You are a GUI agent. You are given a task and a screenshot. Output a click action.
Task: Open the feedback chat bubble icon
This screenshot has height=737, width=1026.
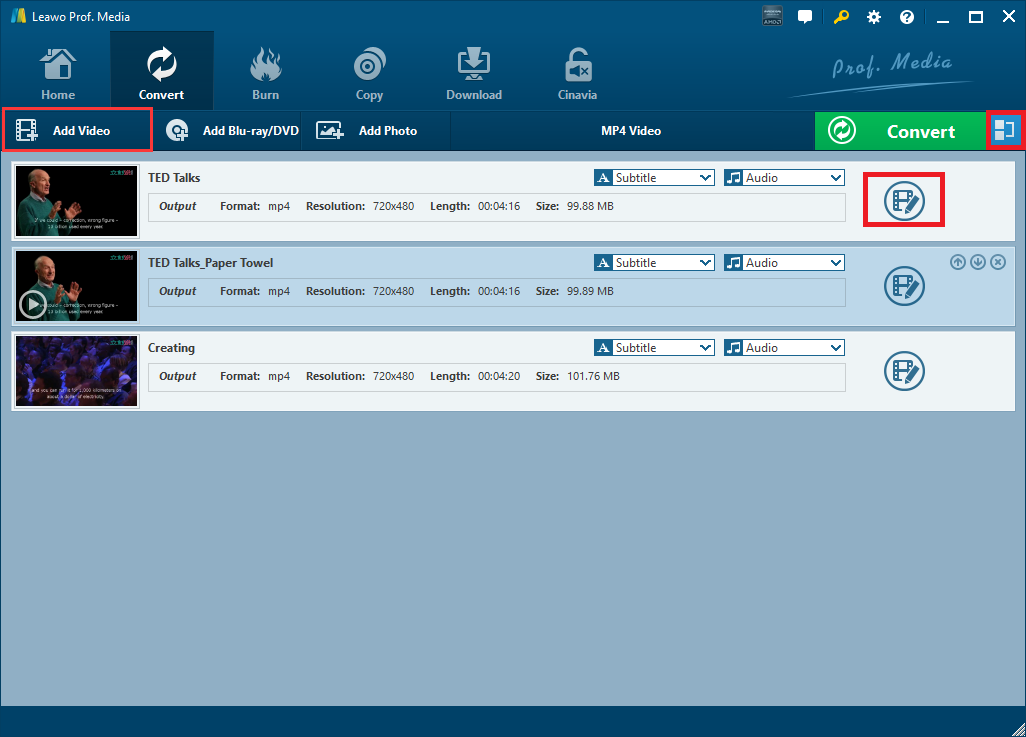click(805, 17)
